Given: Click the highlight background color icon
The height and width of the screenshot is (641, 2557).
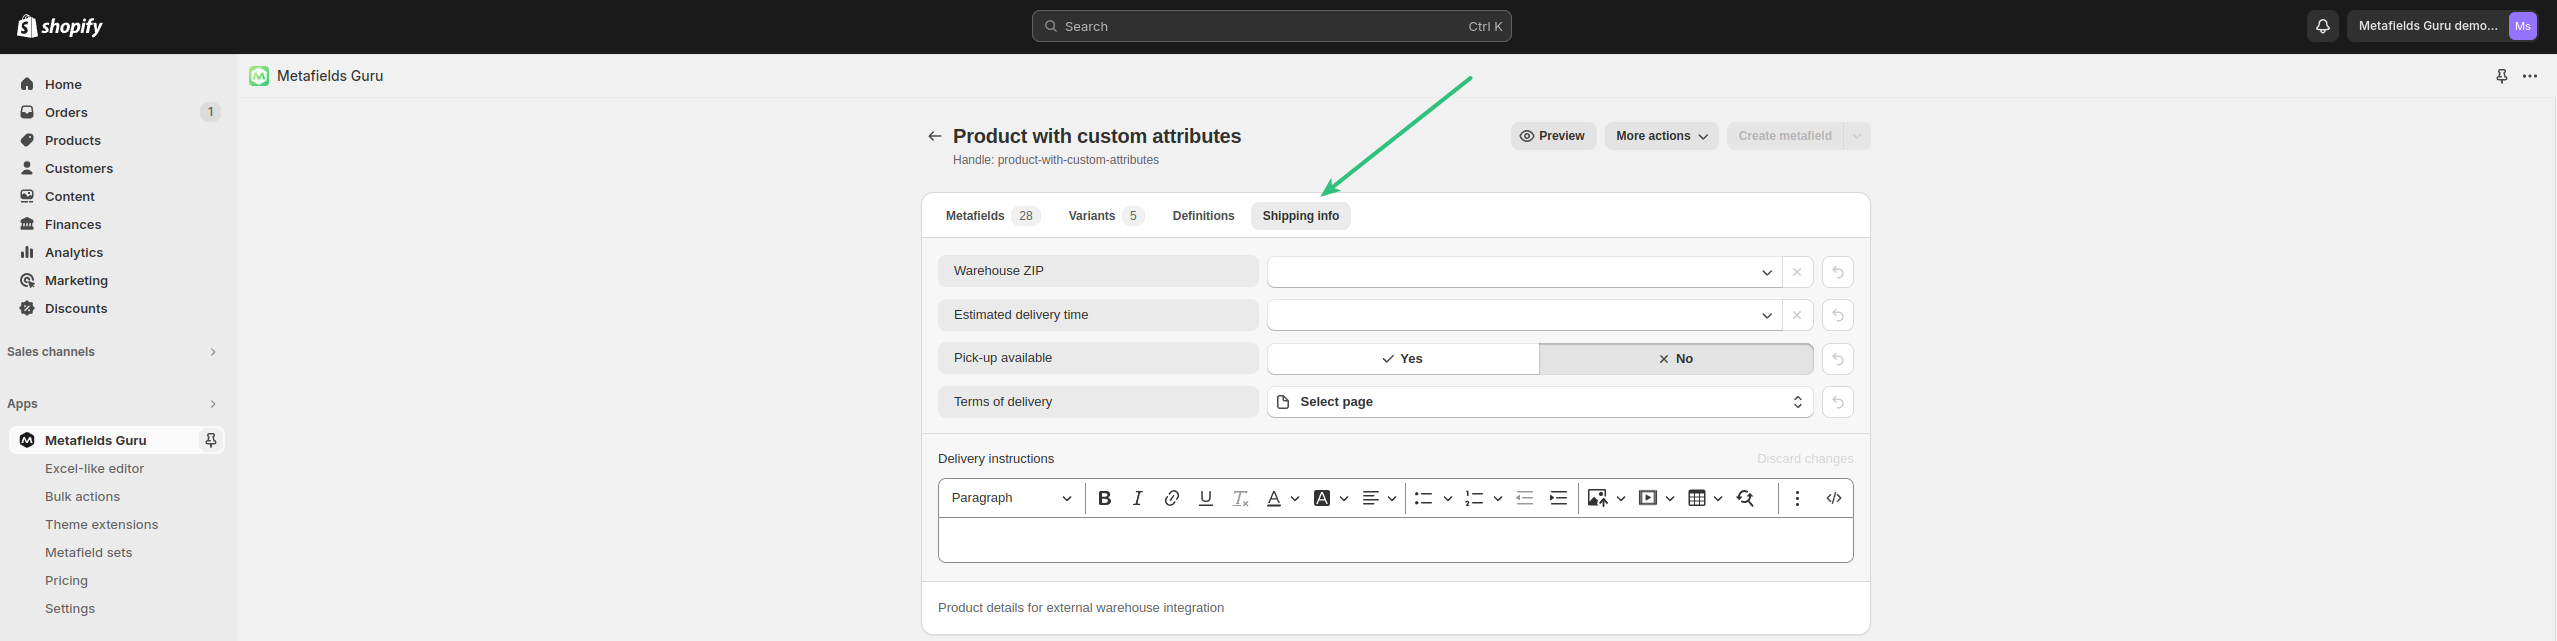Looking at the screenshot, I should coord(1321,498).
